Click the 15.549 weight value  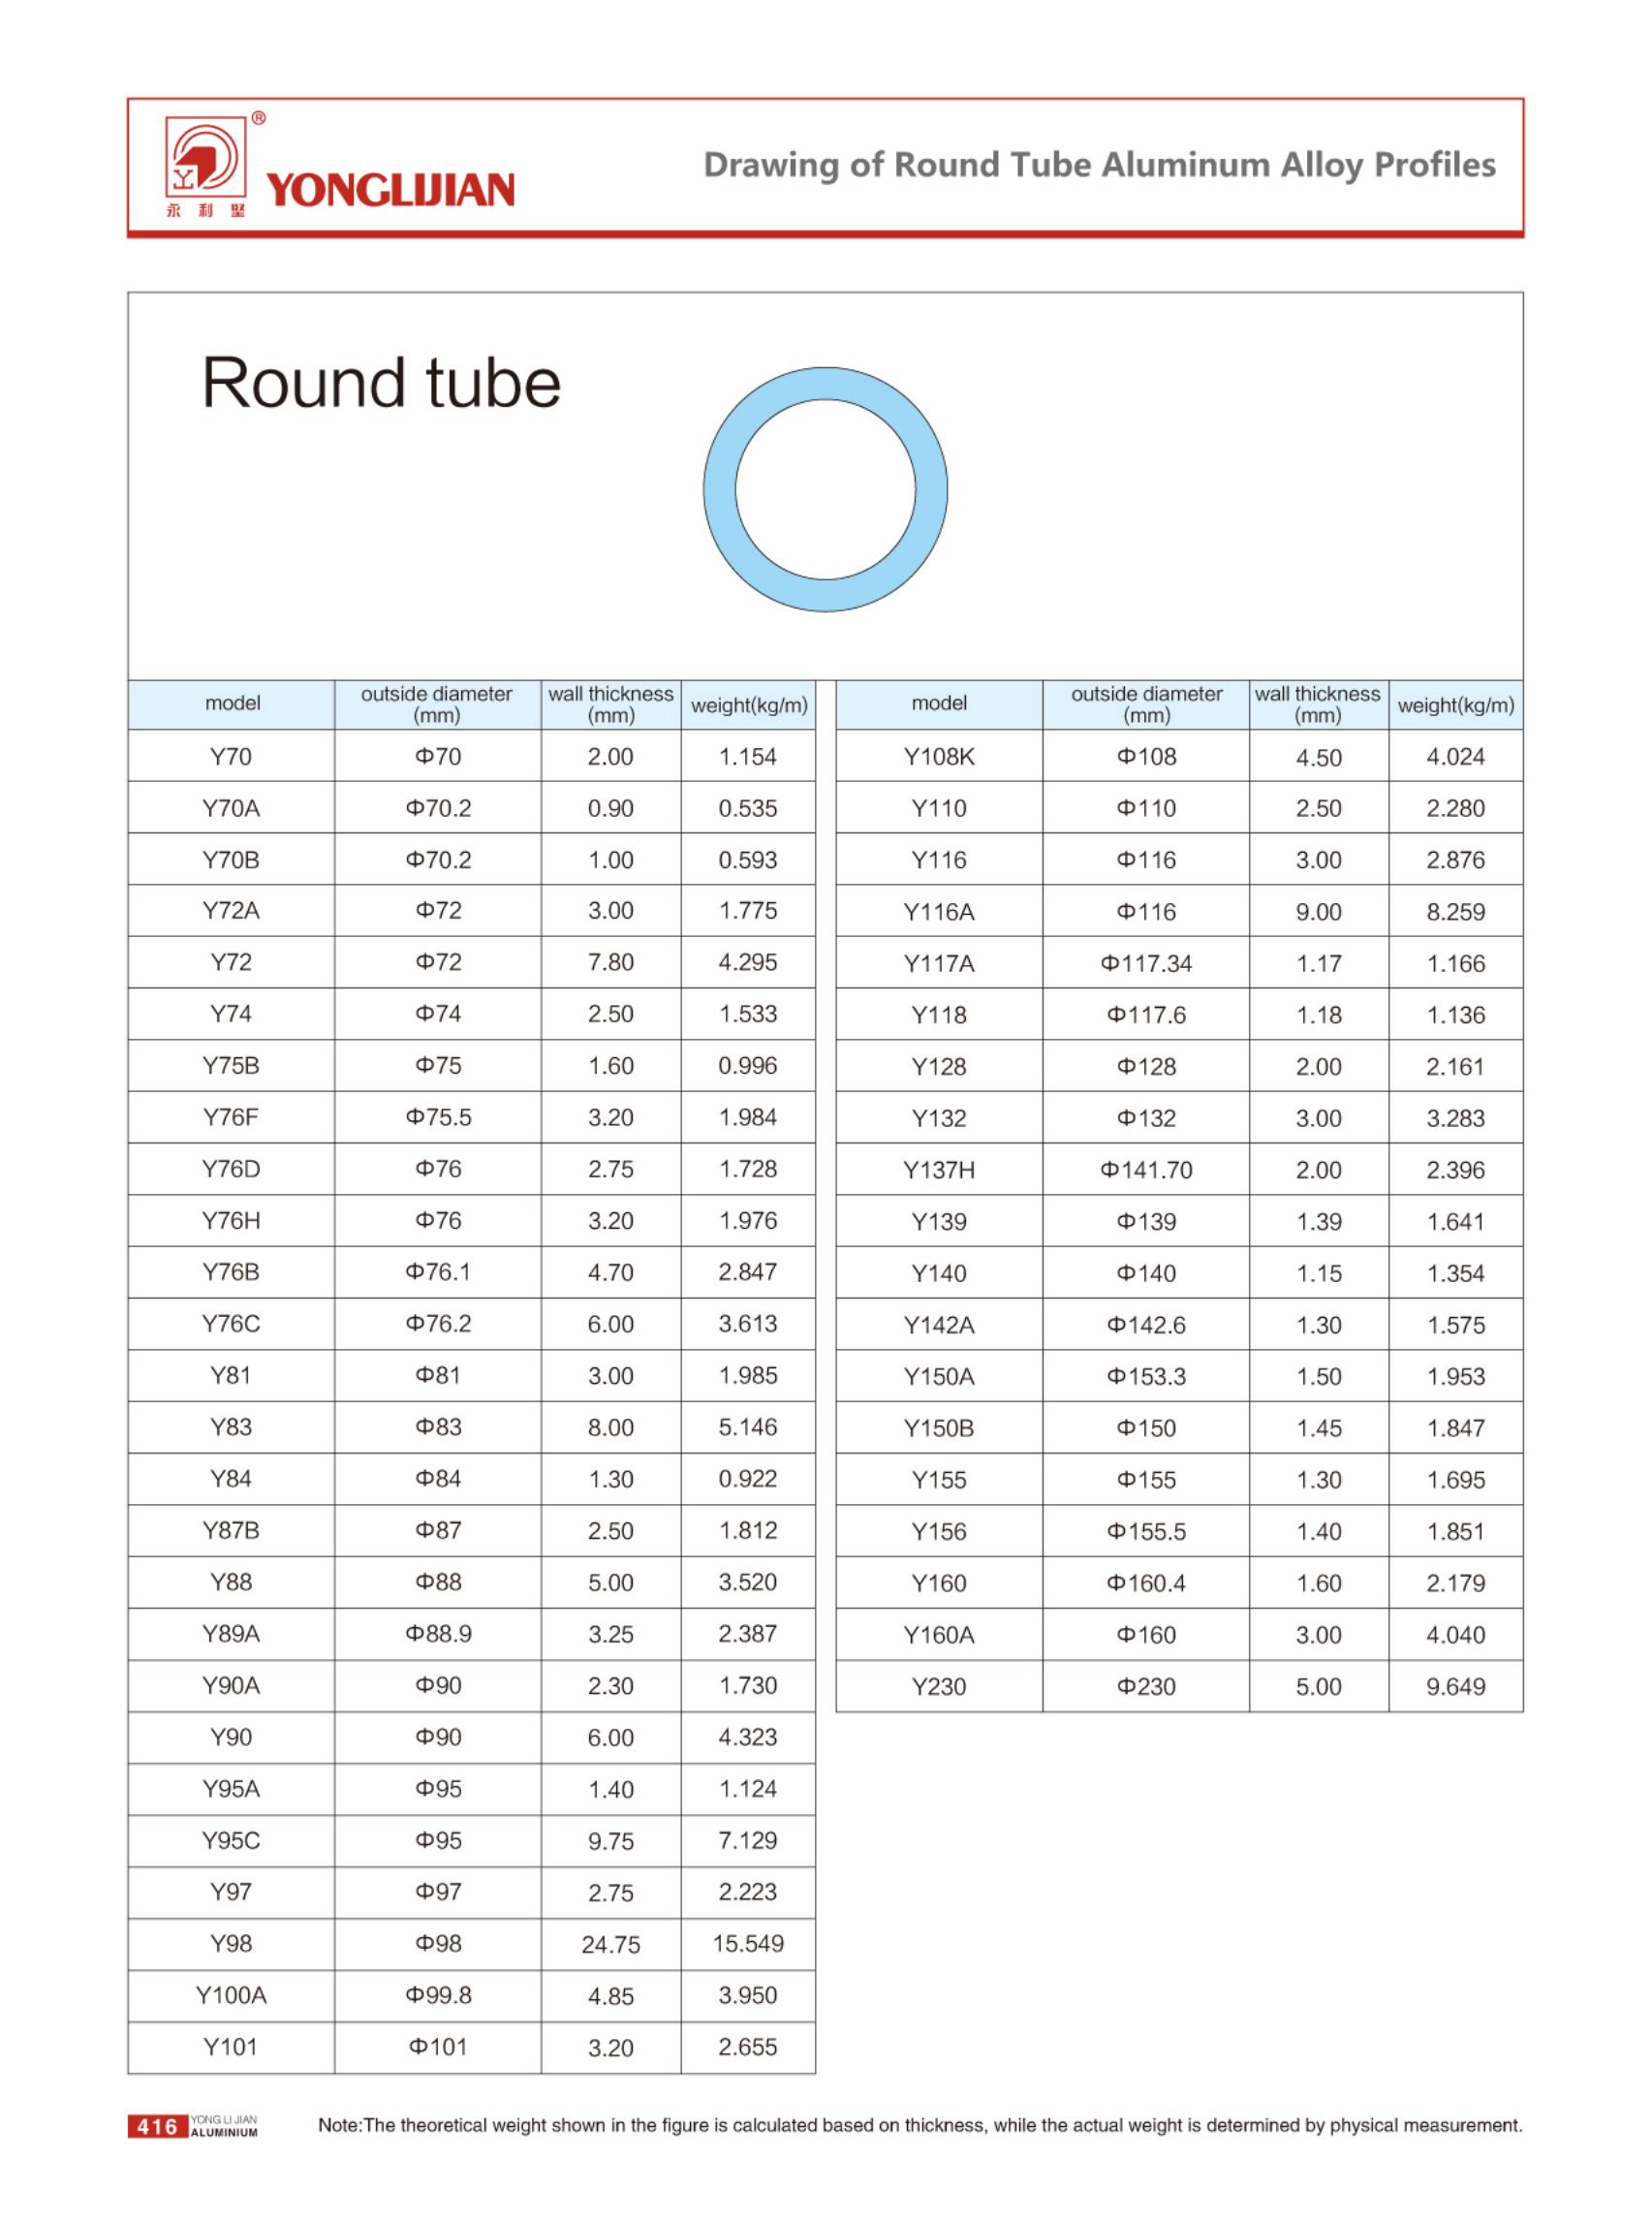coord(748,1943)
